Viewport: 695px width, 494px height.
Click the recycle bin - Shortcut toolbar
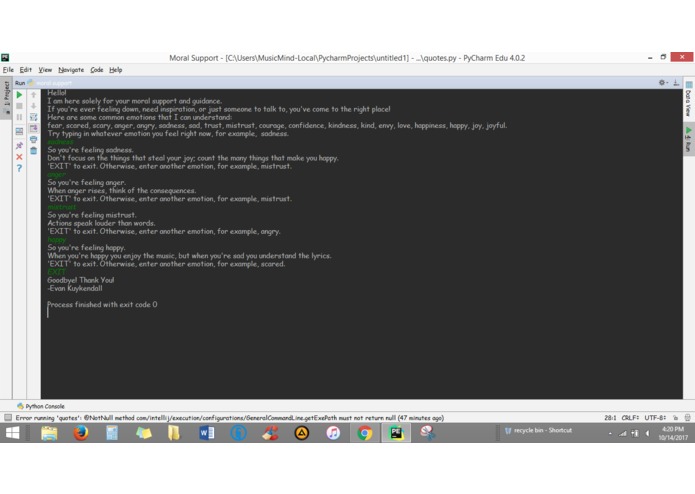tap(538, 430)
